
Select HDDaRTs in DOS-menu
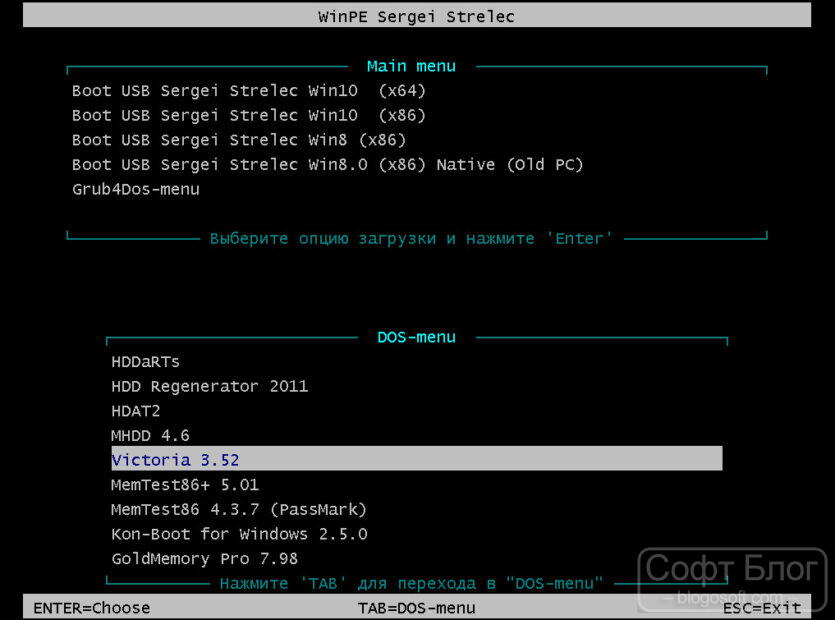[145, 362]
